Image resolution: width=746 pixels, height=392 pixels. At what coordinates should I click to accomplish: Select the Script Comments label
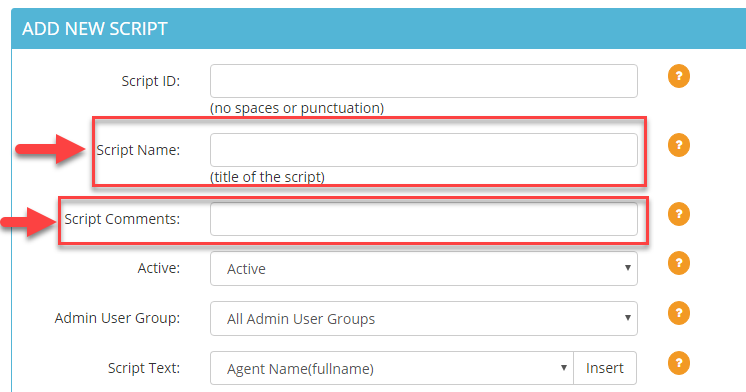coord(122,219)
